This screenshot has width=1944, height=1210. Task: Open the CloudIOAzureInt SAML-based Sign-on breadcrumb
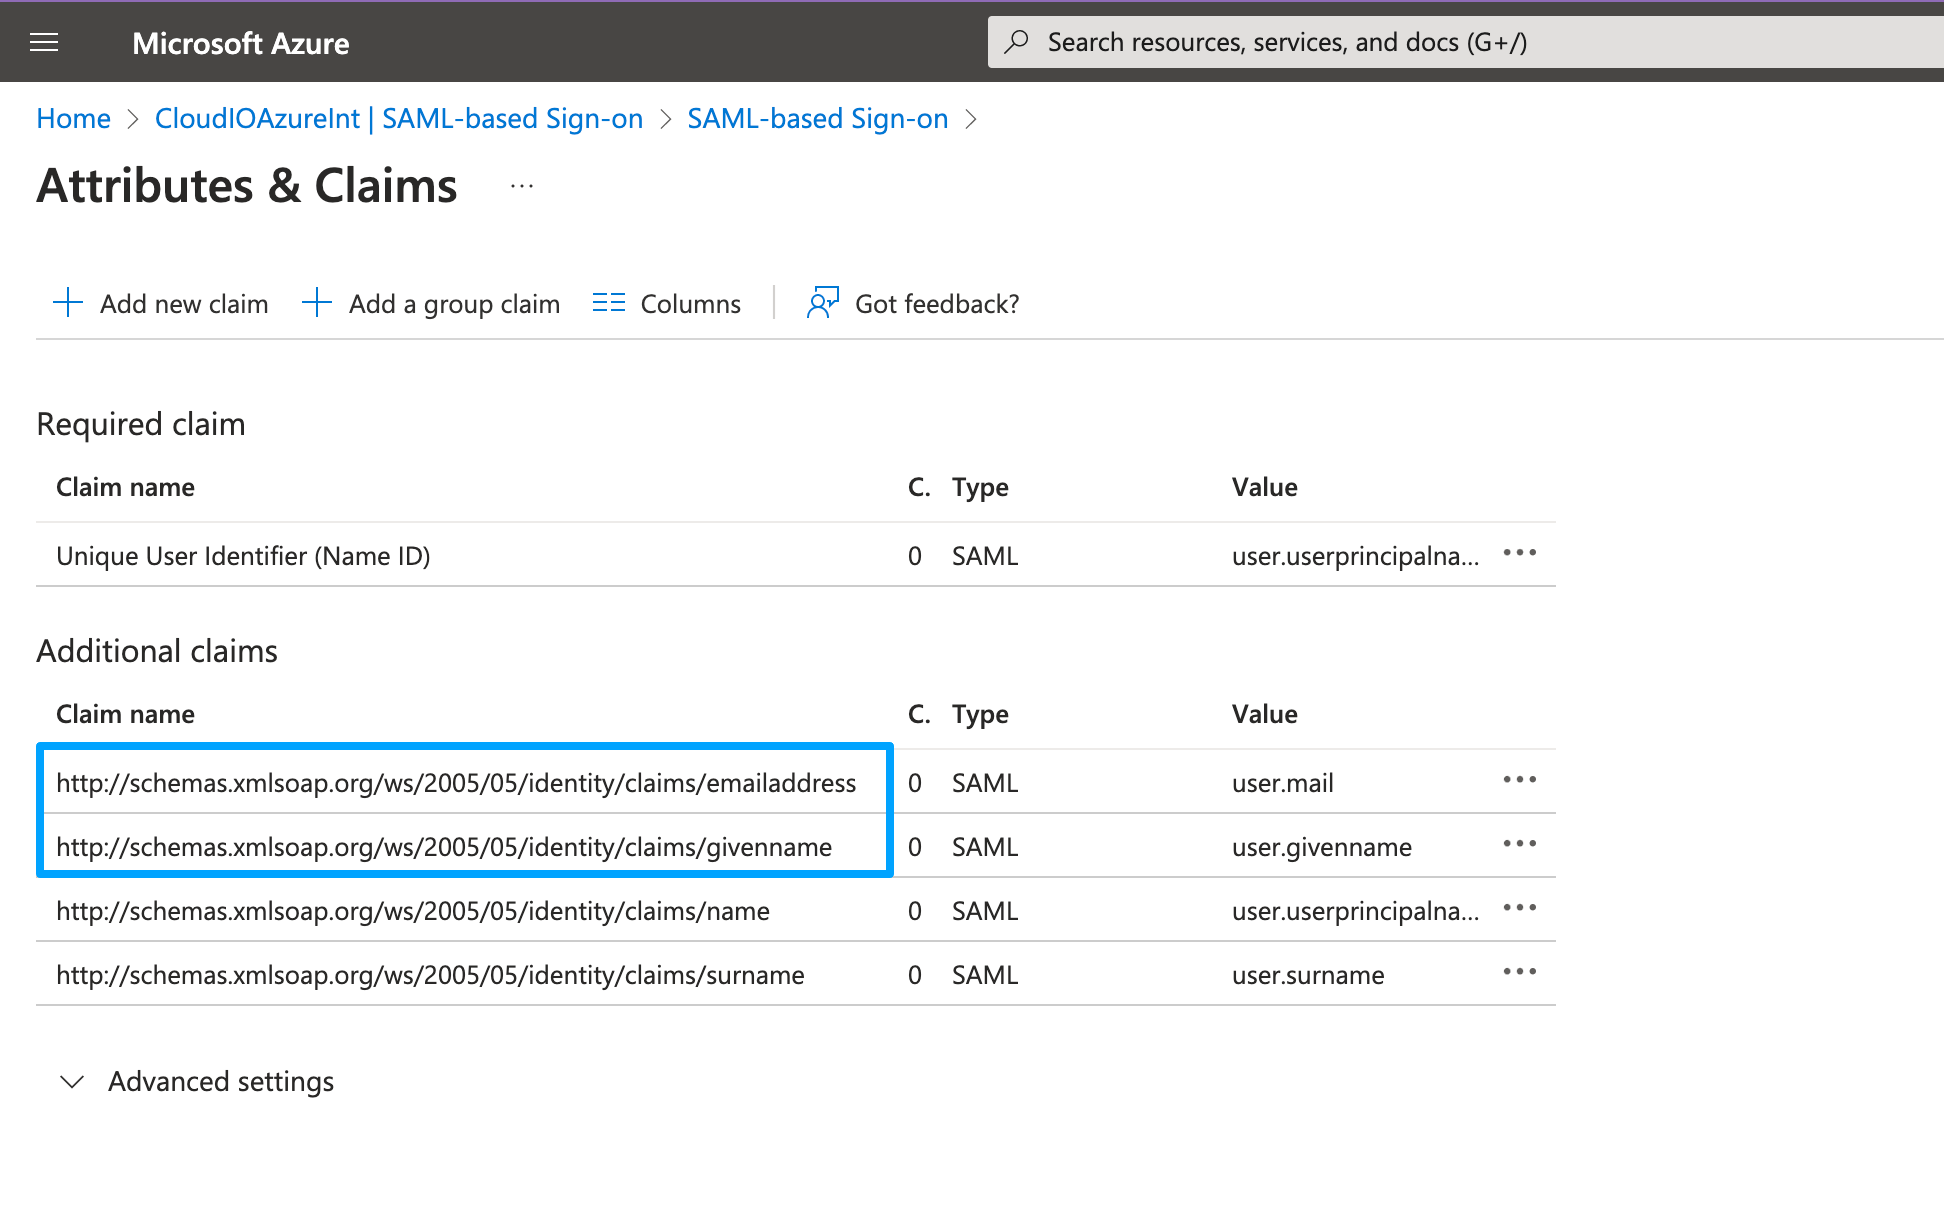point(398,119)
